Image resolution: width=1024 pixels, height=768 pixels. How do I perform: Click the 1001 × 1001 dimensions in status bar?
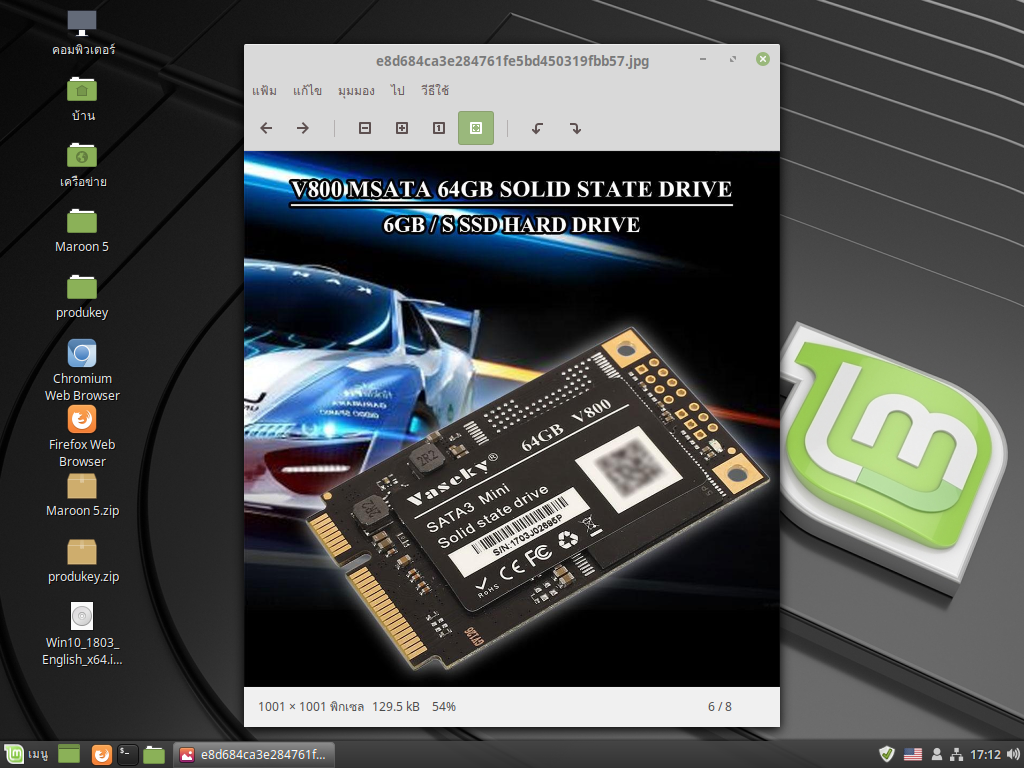pyautogui.click(x=311, y=707)
